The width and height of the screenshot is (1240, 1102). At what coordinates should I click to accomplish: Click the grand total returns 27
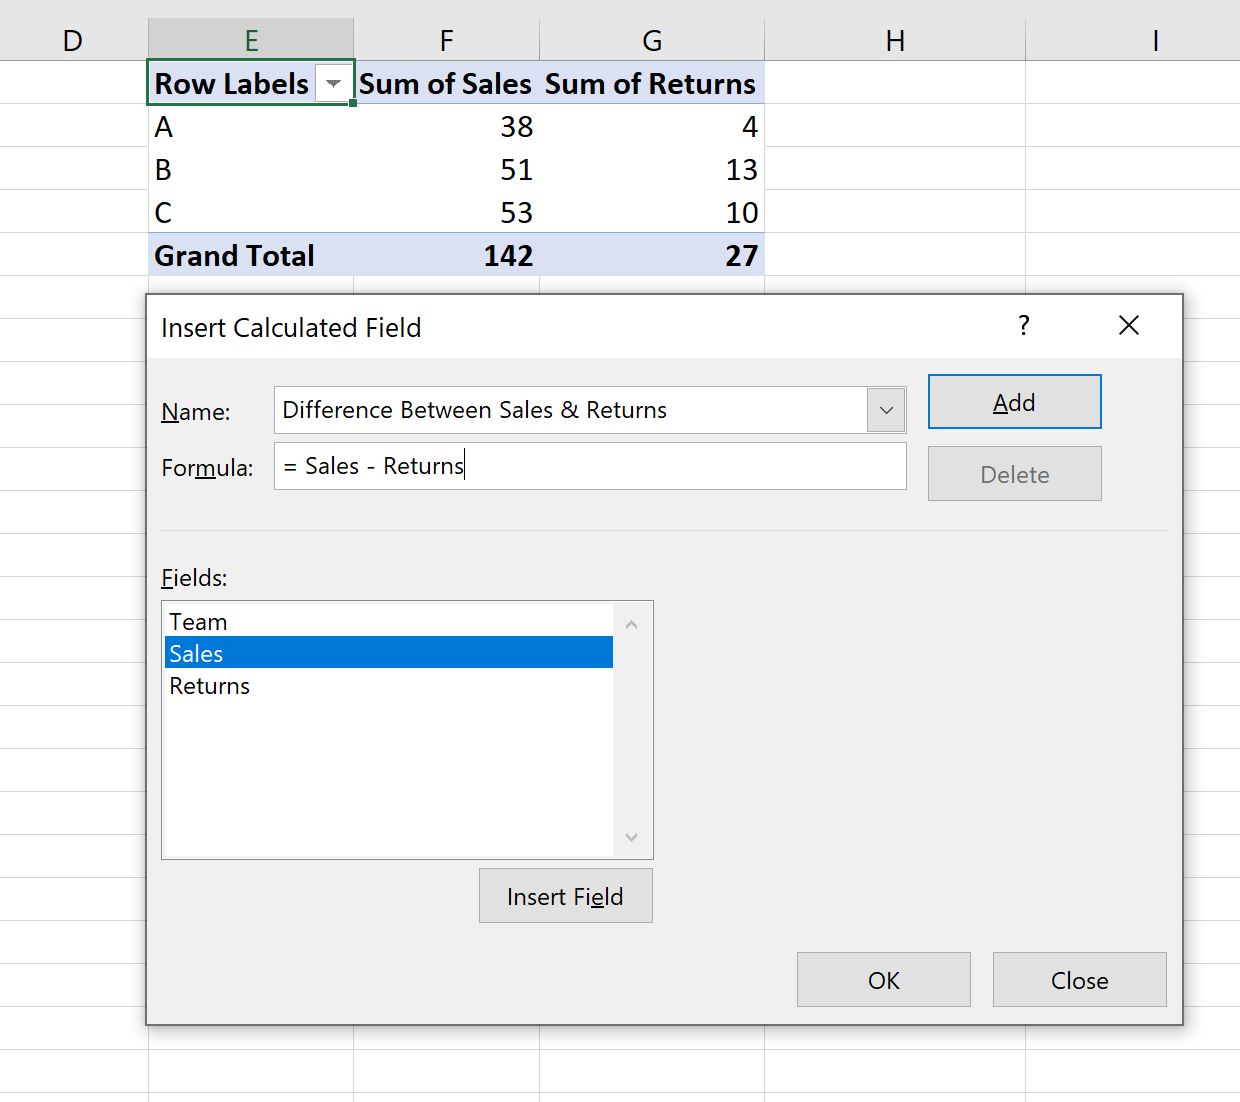[652, 255]
